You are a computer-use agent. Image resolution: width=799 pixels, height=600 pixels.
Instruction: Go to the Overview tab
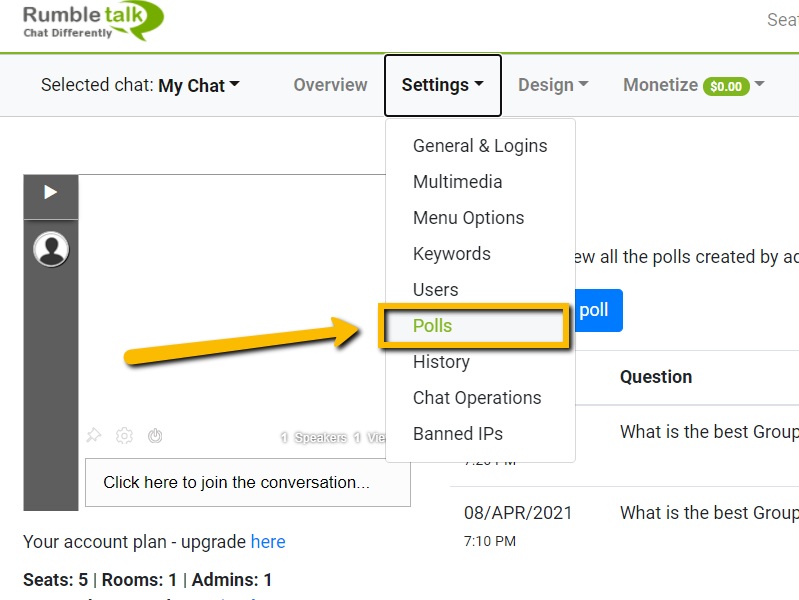pos(330,86)
